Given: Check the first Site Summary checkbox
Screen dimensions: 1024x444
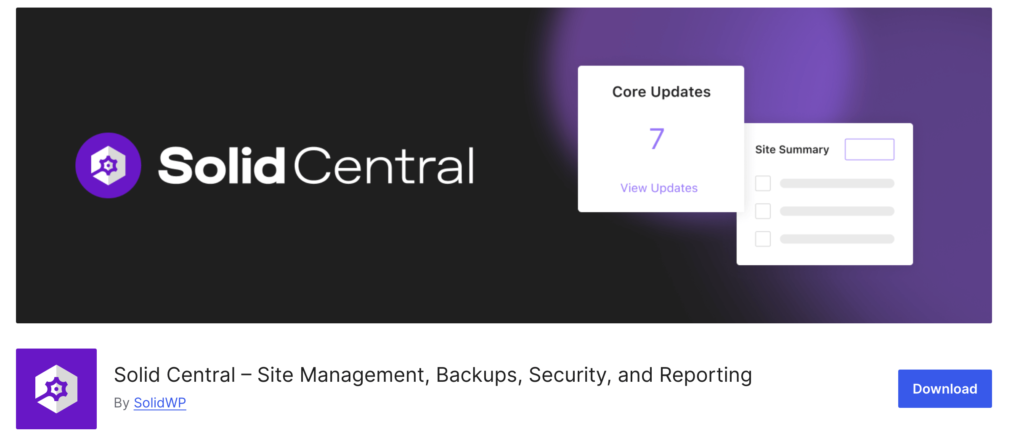Looking at the screenshot, I should (763, 183).
